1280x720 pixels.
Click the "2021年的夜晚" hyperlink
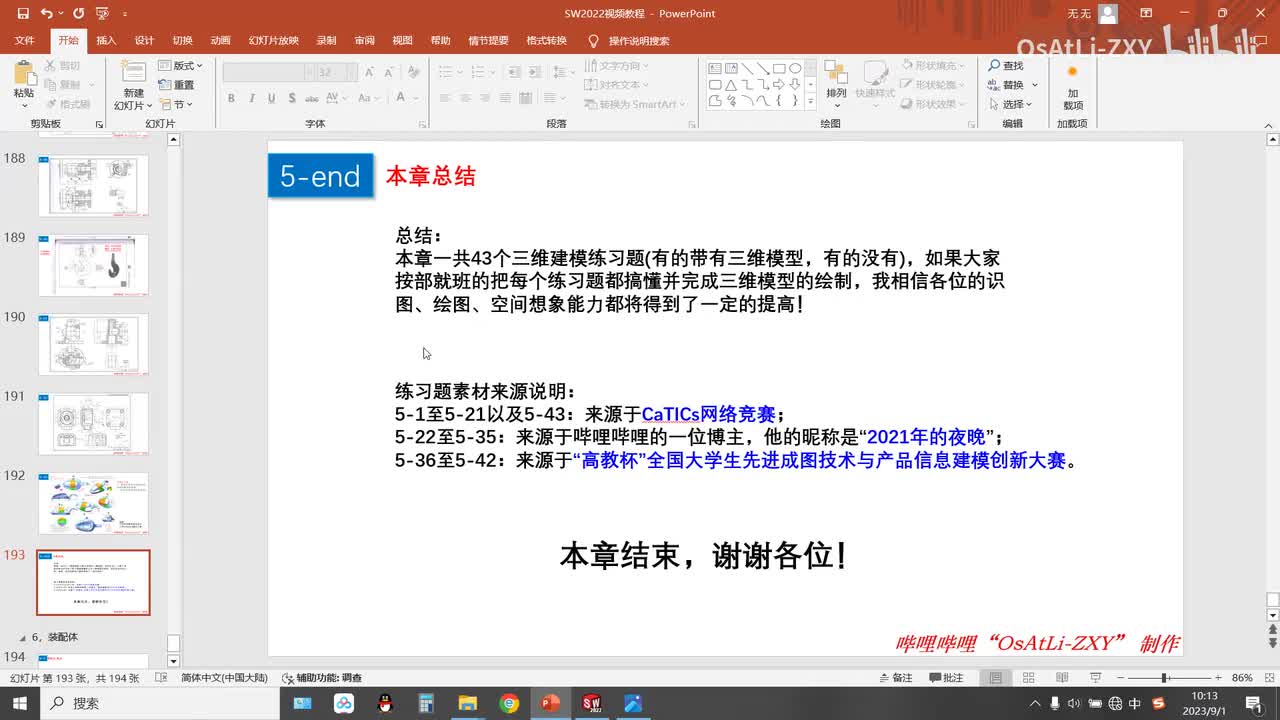click(x=926, y=437)
